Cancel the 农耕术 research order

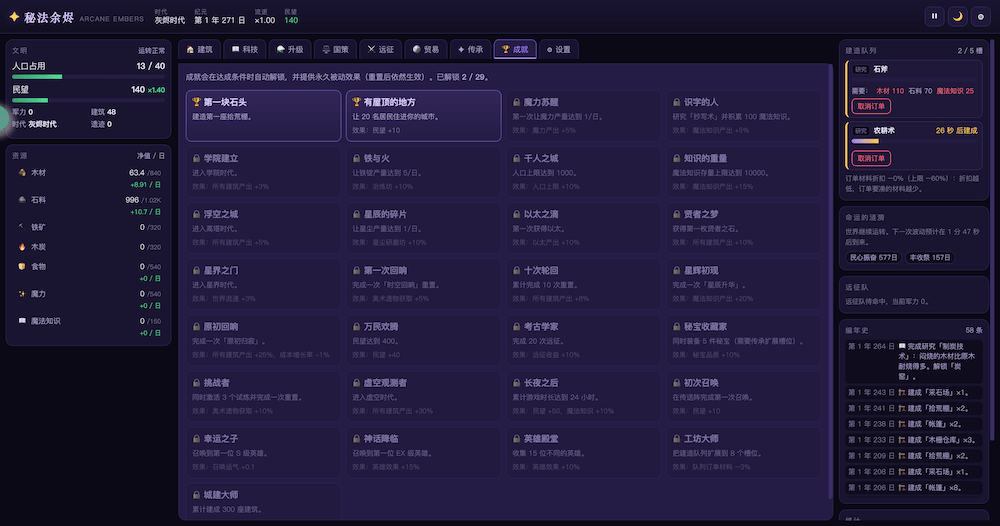click(871, 158)
